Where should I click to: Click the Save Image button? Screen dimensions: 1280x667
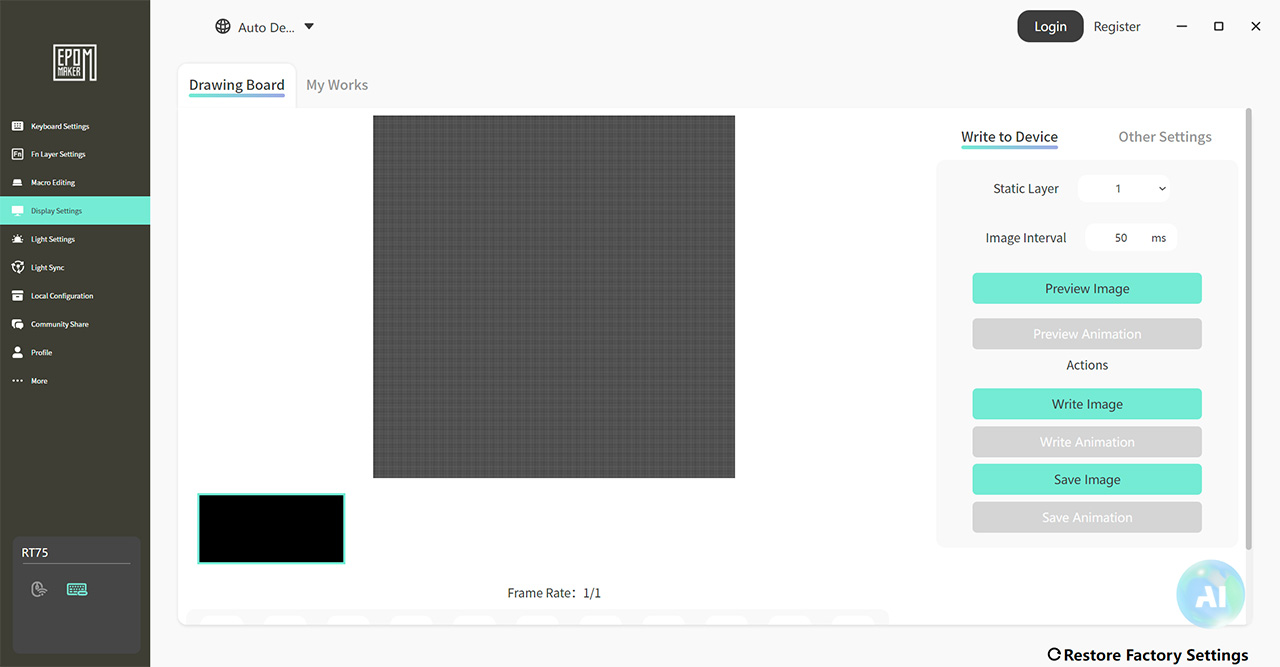(x=1087, y=480)
